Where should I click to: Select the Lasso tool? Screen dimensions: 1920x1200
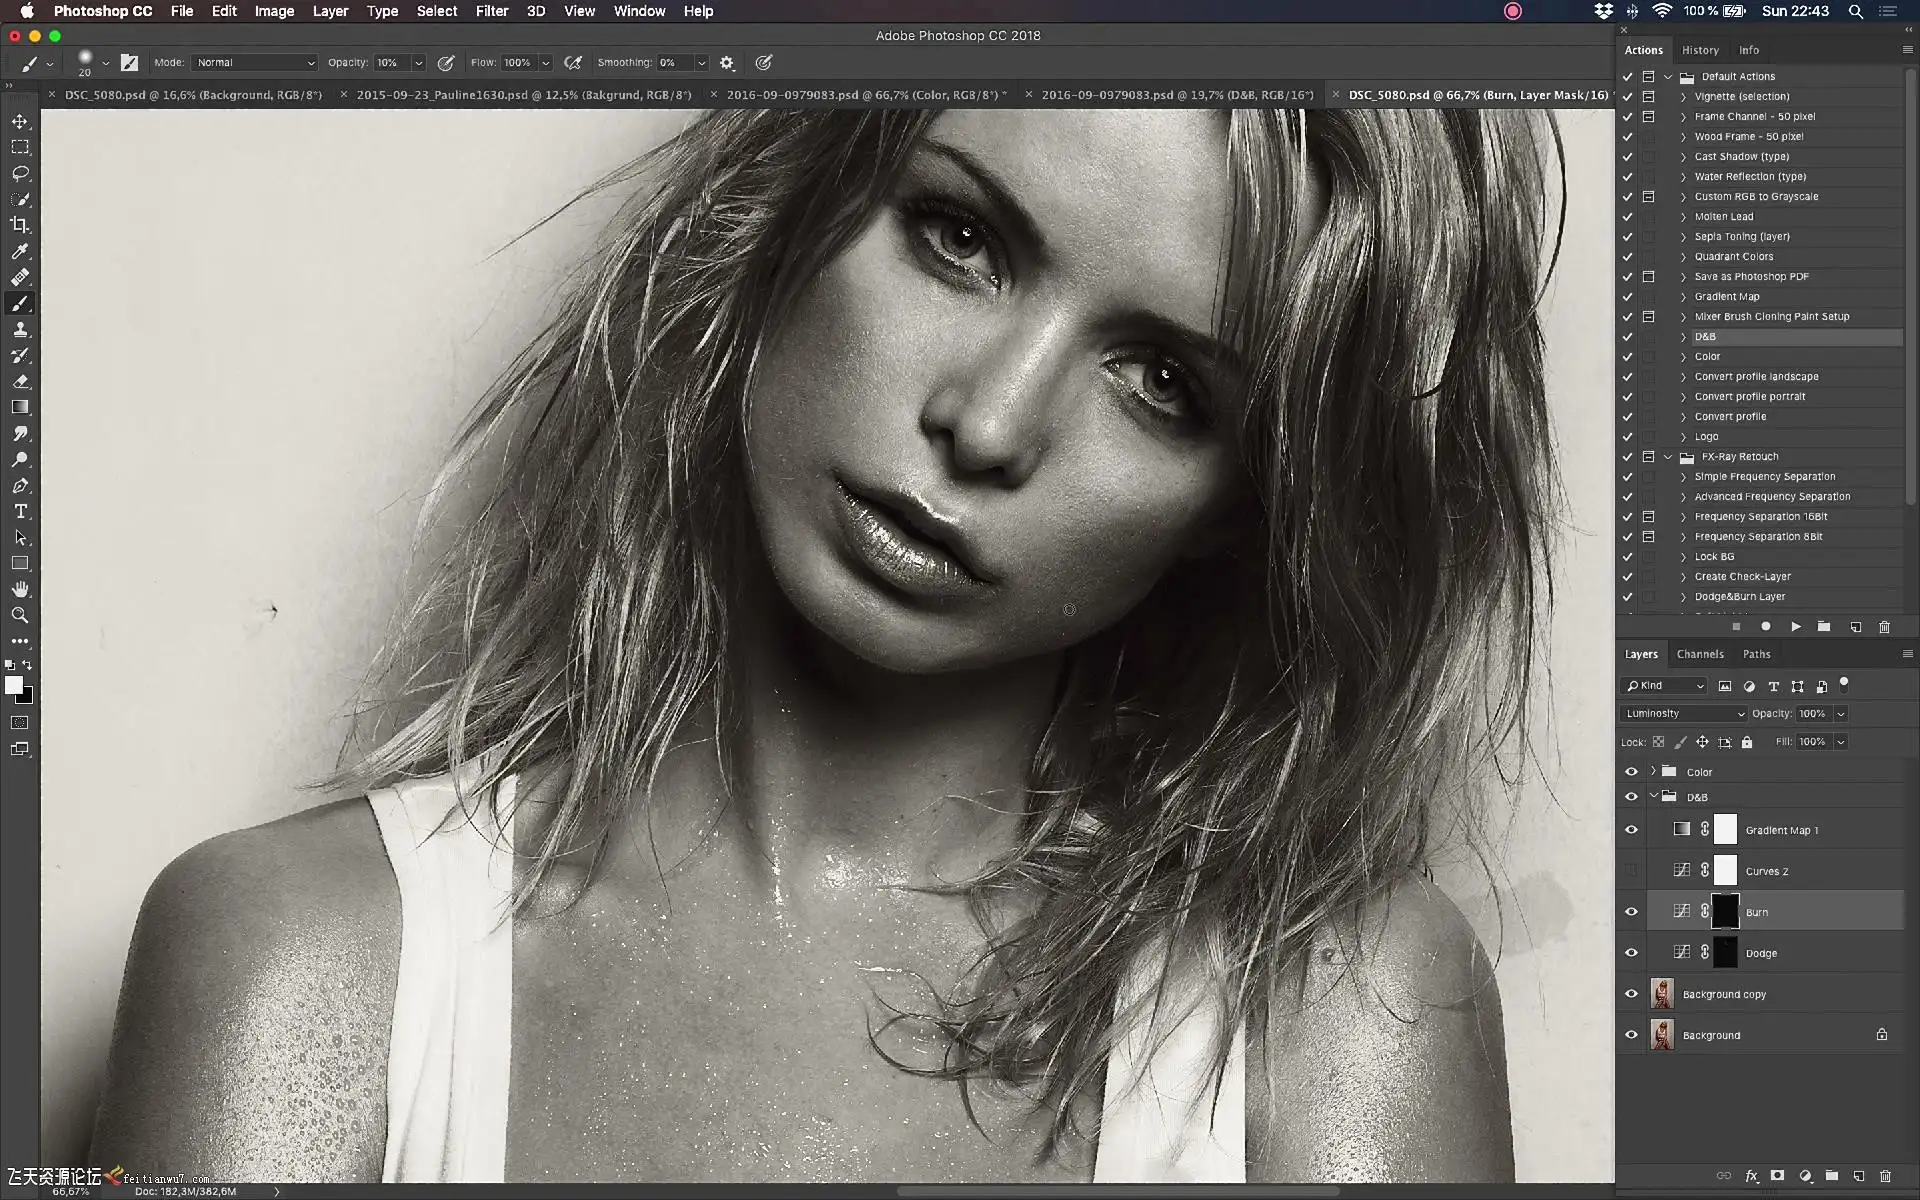[x=20, y=173]
